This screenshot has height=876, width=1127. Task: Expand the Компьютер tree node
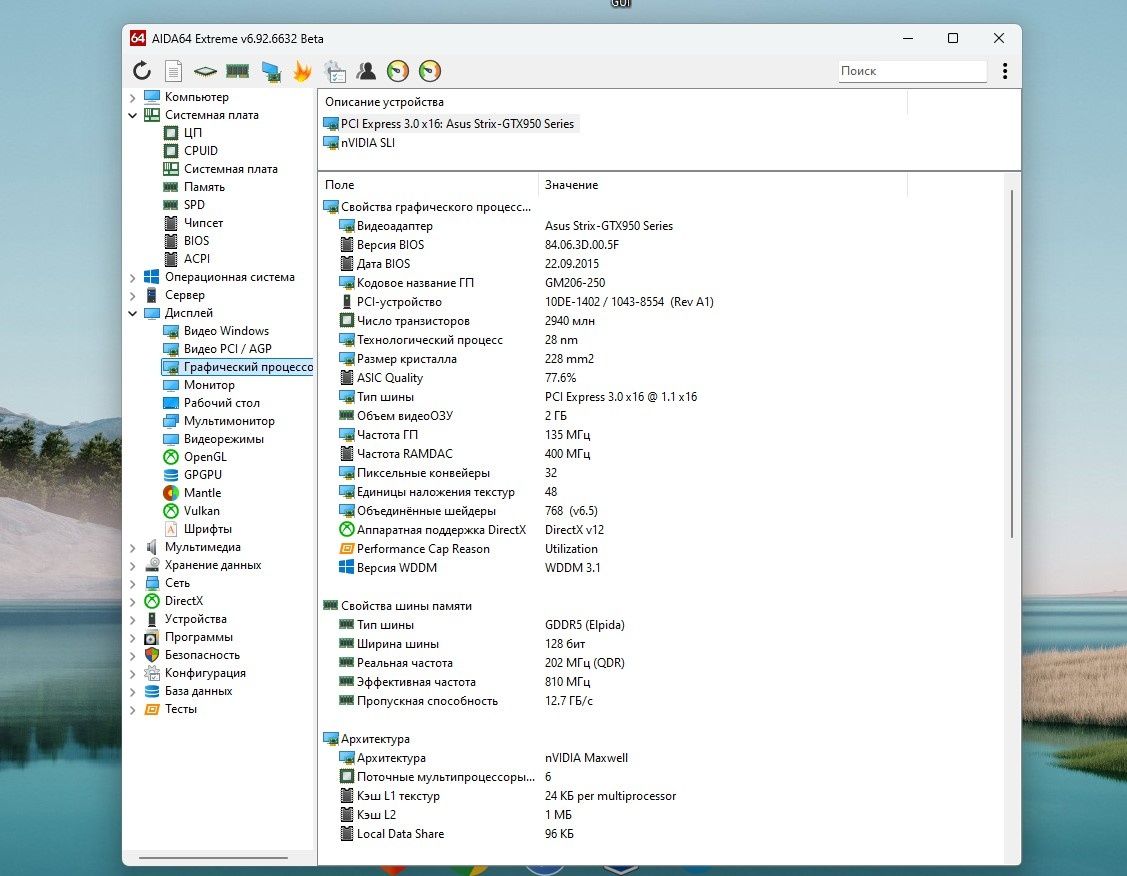click(x=133, y=97)
